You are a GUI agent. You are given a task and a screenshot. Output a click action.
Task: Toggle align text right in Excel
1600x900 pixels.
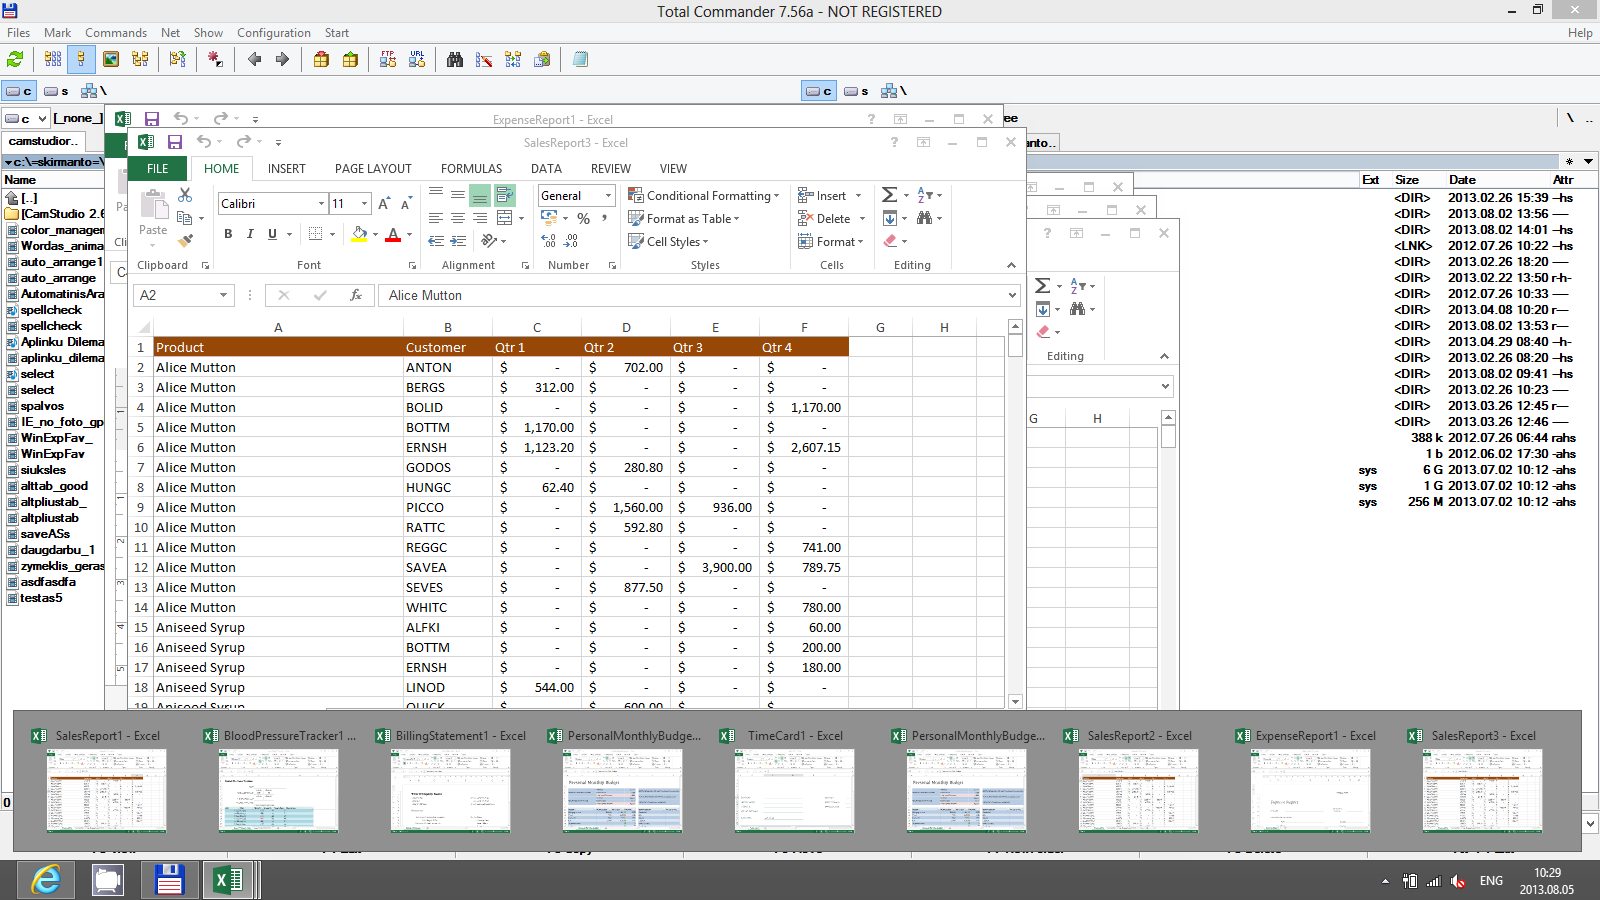click(x=480, y=218)
